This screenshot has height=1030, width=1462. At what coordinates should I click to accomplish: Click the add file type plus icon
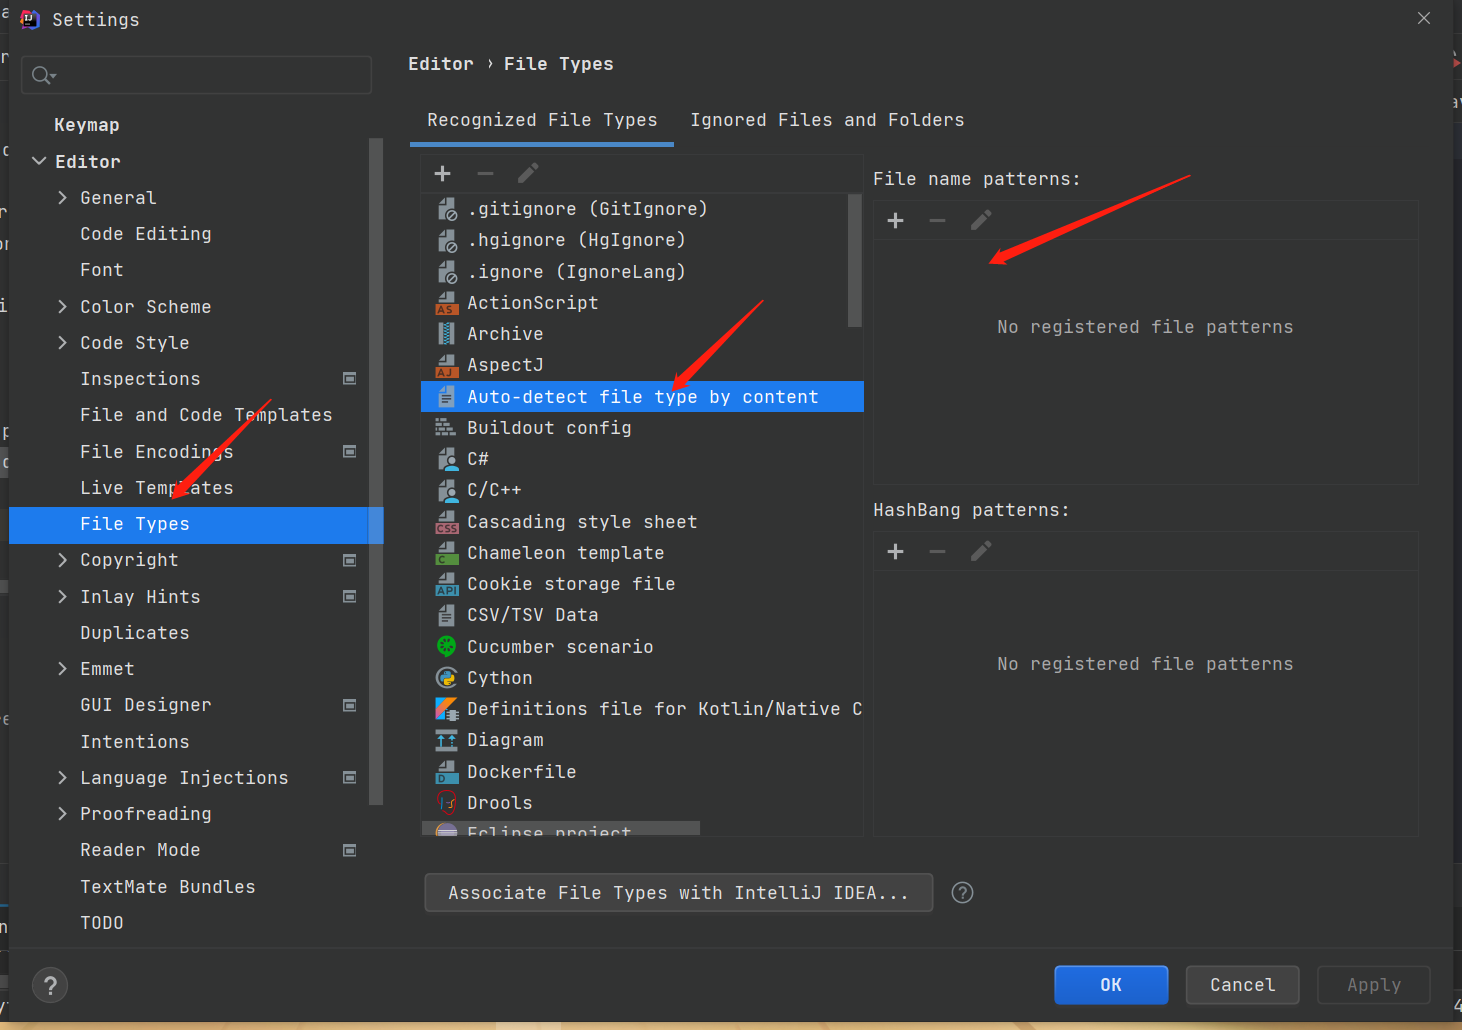[x=442, y=174]
